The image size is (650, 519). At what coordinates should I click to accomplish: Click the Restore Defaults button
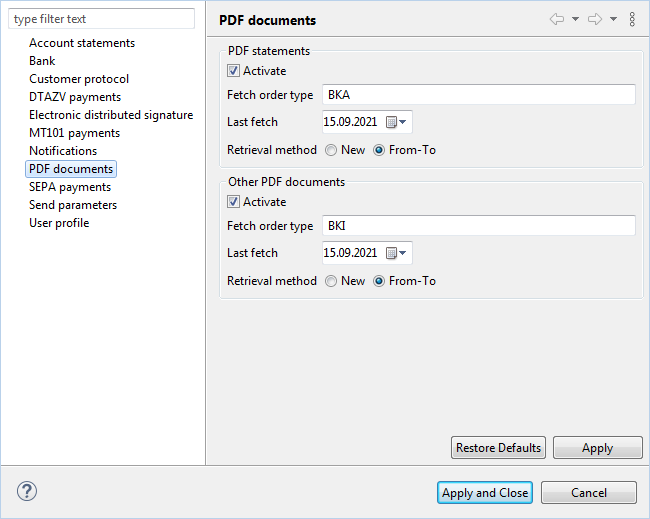coord(498,448)
